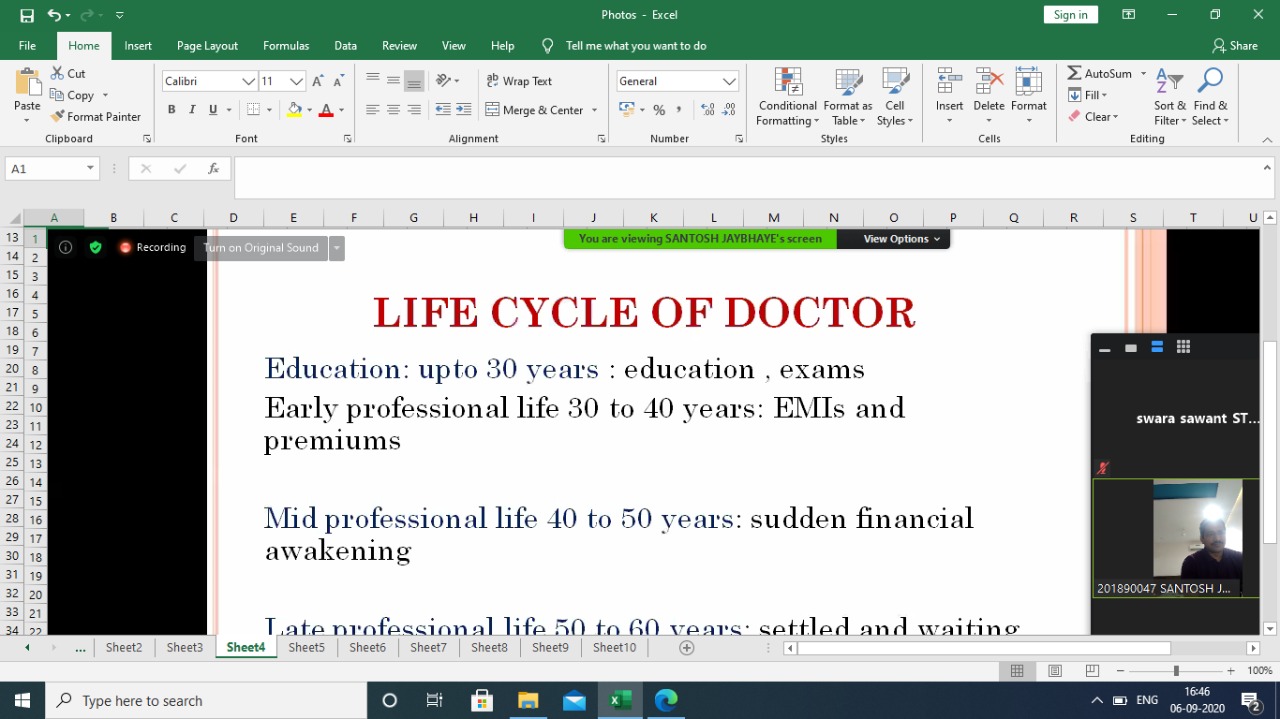Viewport: 1280px width, 719px height.
Task: Open the View Options dropdown
Action: (x=901, y=239)
